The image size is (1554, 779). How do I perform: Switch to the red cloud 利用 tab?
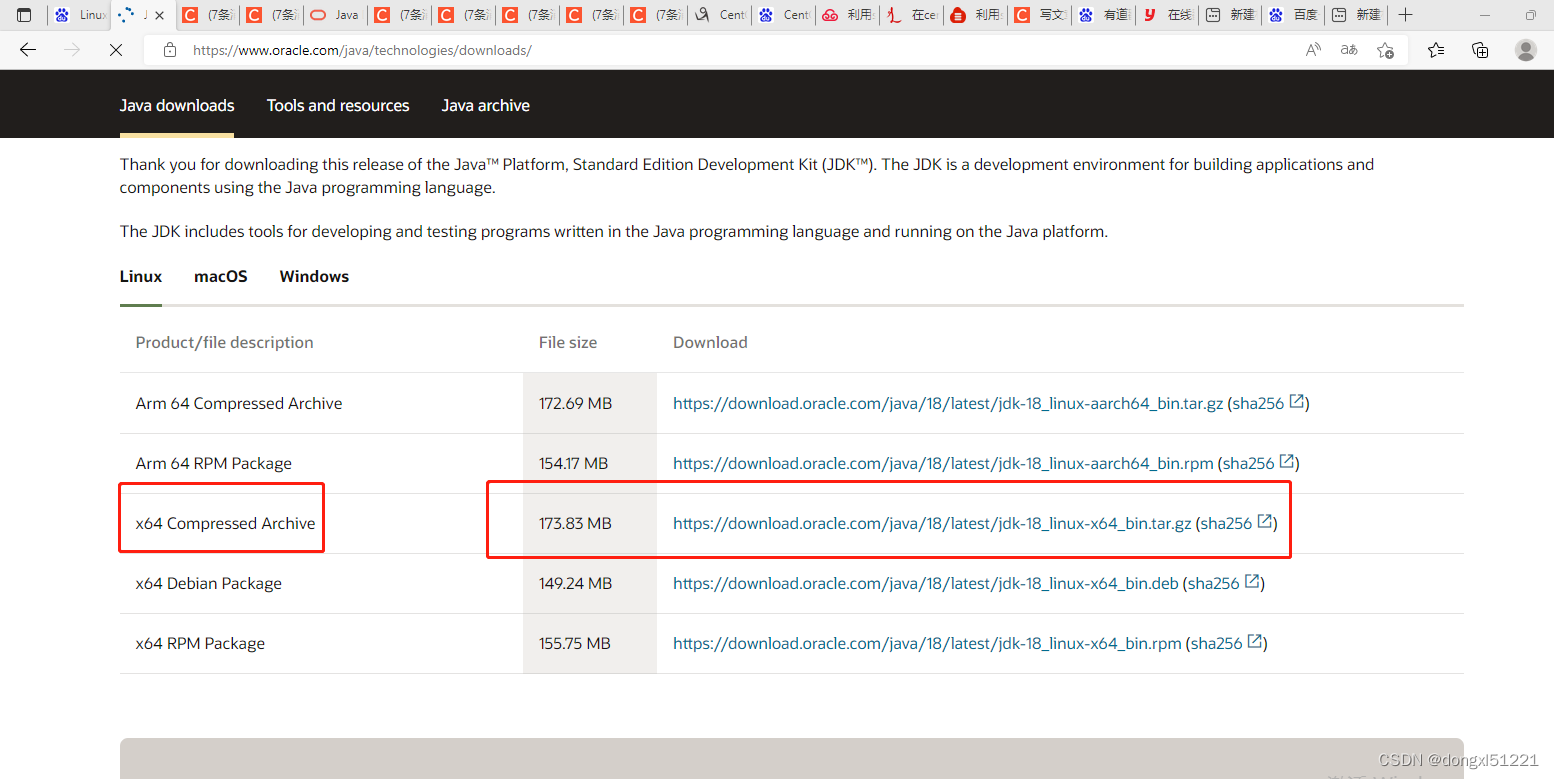point(848,15)
